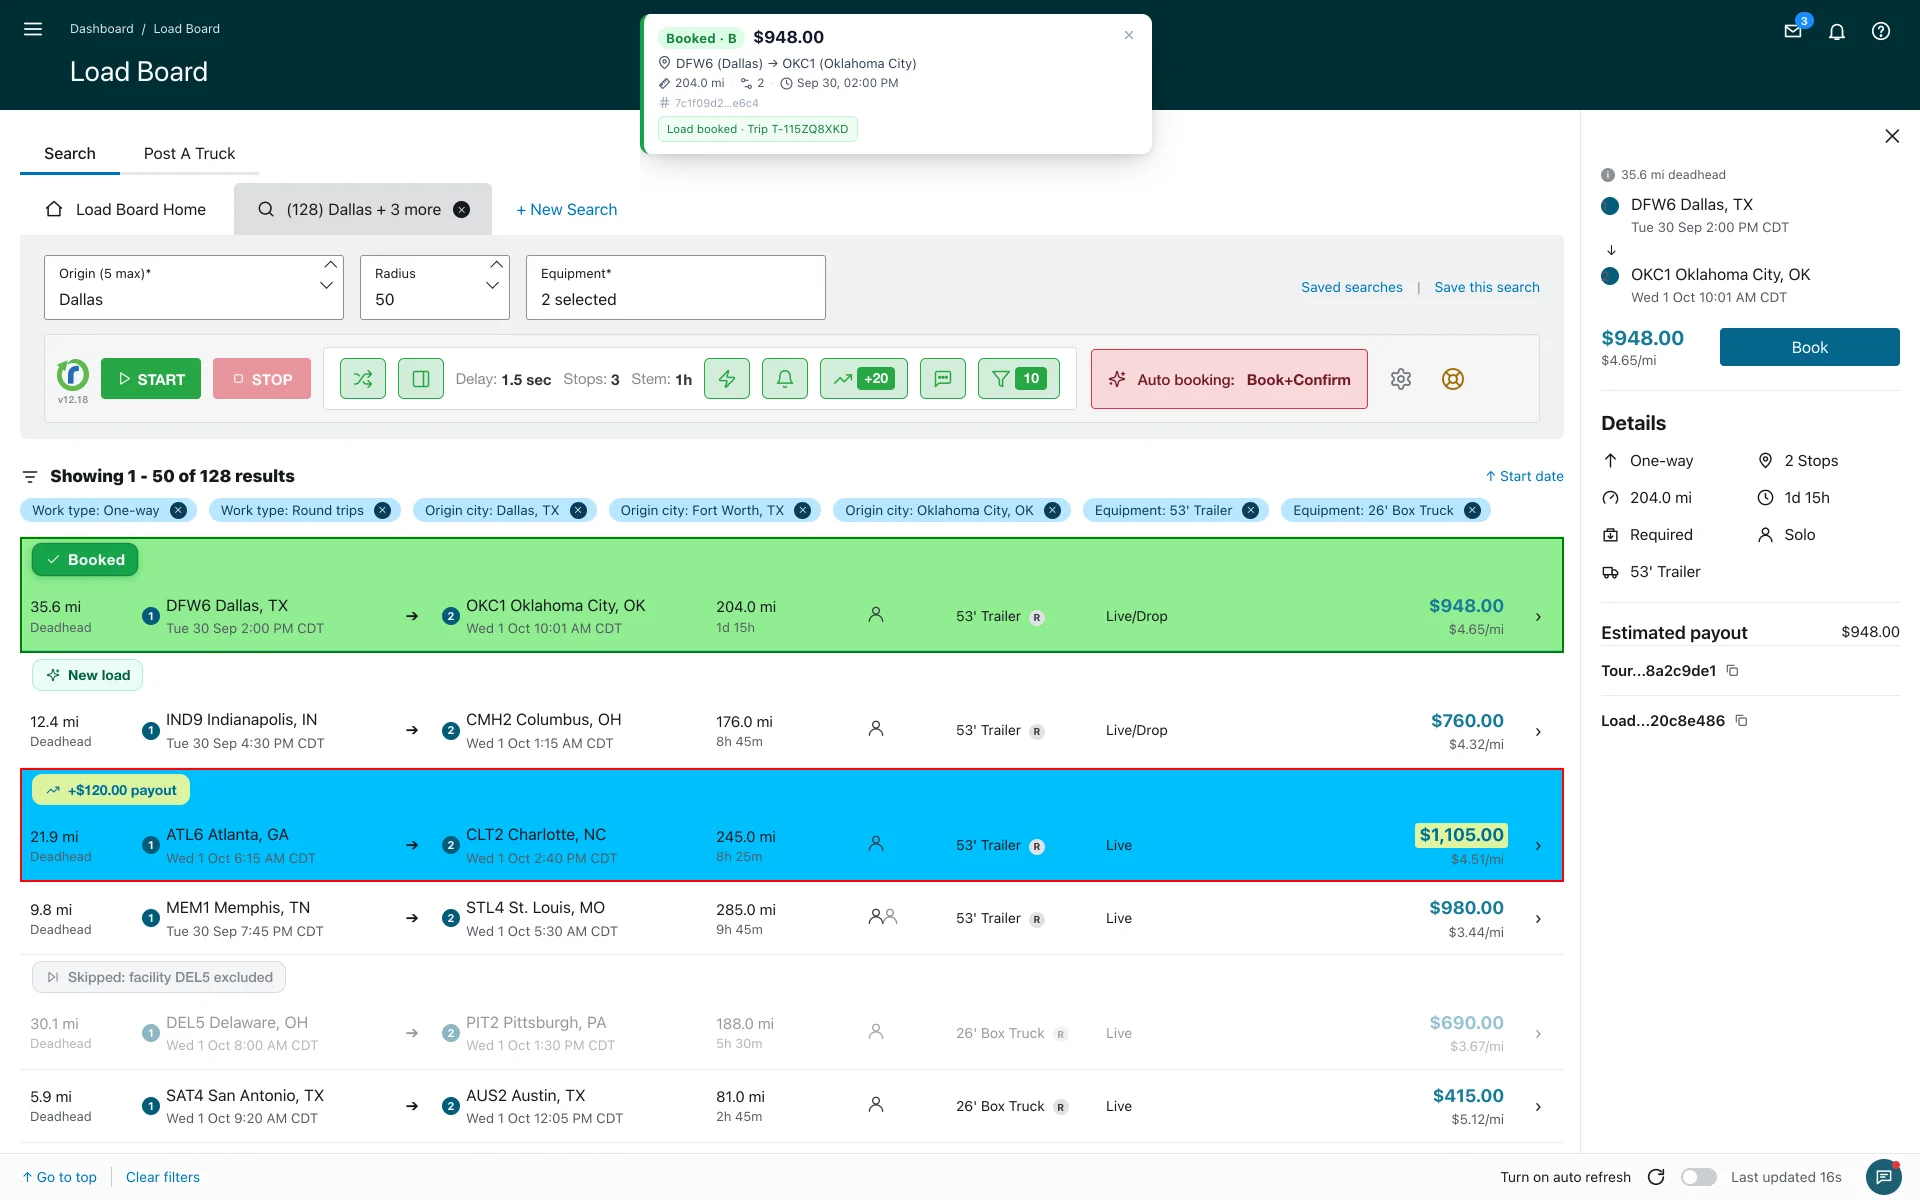Click the Clear filters link

(x=163, y=1177)
